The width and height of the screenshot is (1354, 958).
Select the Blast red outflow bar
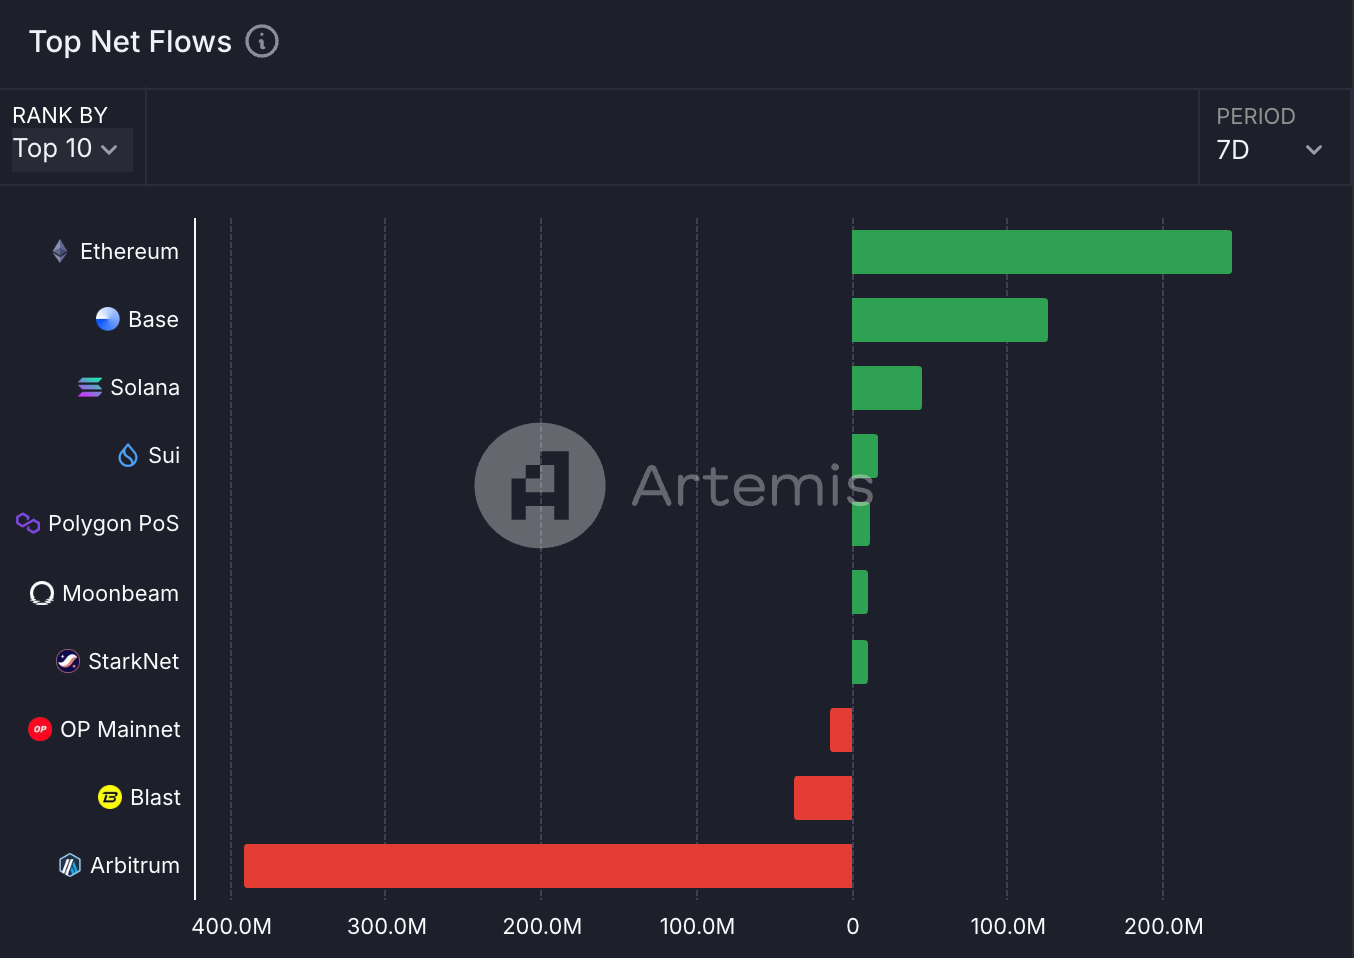(823, 798)
